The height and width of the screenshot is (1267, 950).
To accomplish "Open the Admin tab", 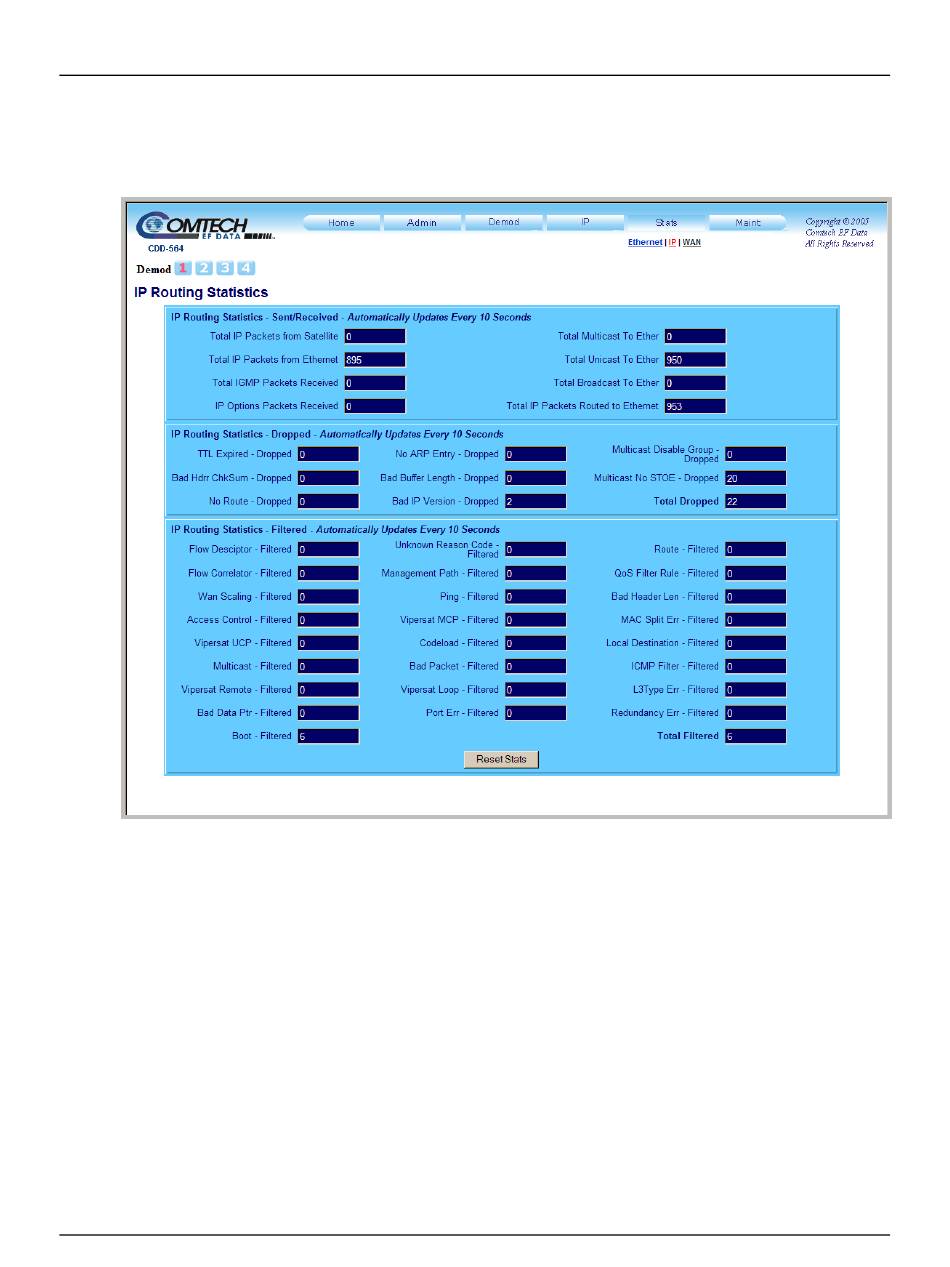I will click(422, 223).
